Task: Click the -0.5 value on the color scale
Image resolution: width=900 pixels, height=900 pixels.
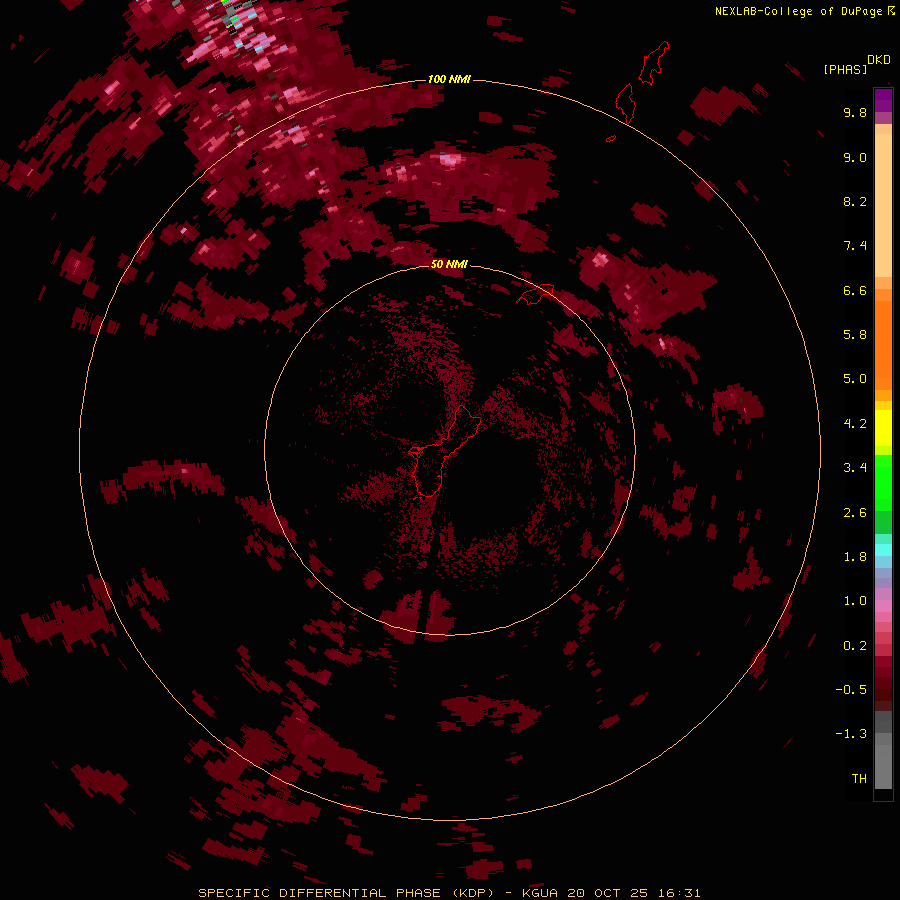Action: pos(851,690)
